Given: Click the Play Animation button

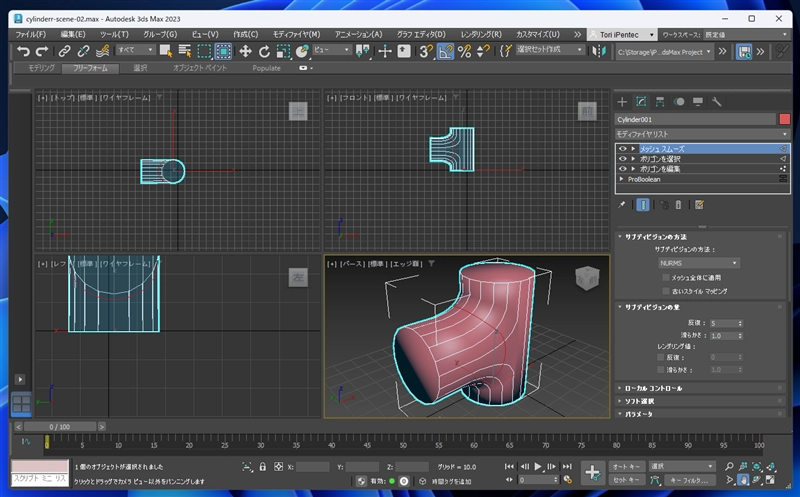Looking at the screenshot, I should pos(538,466).
